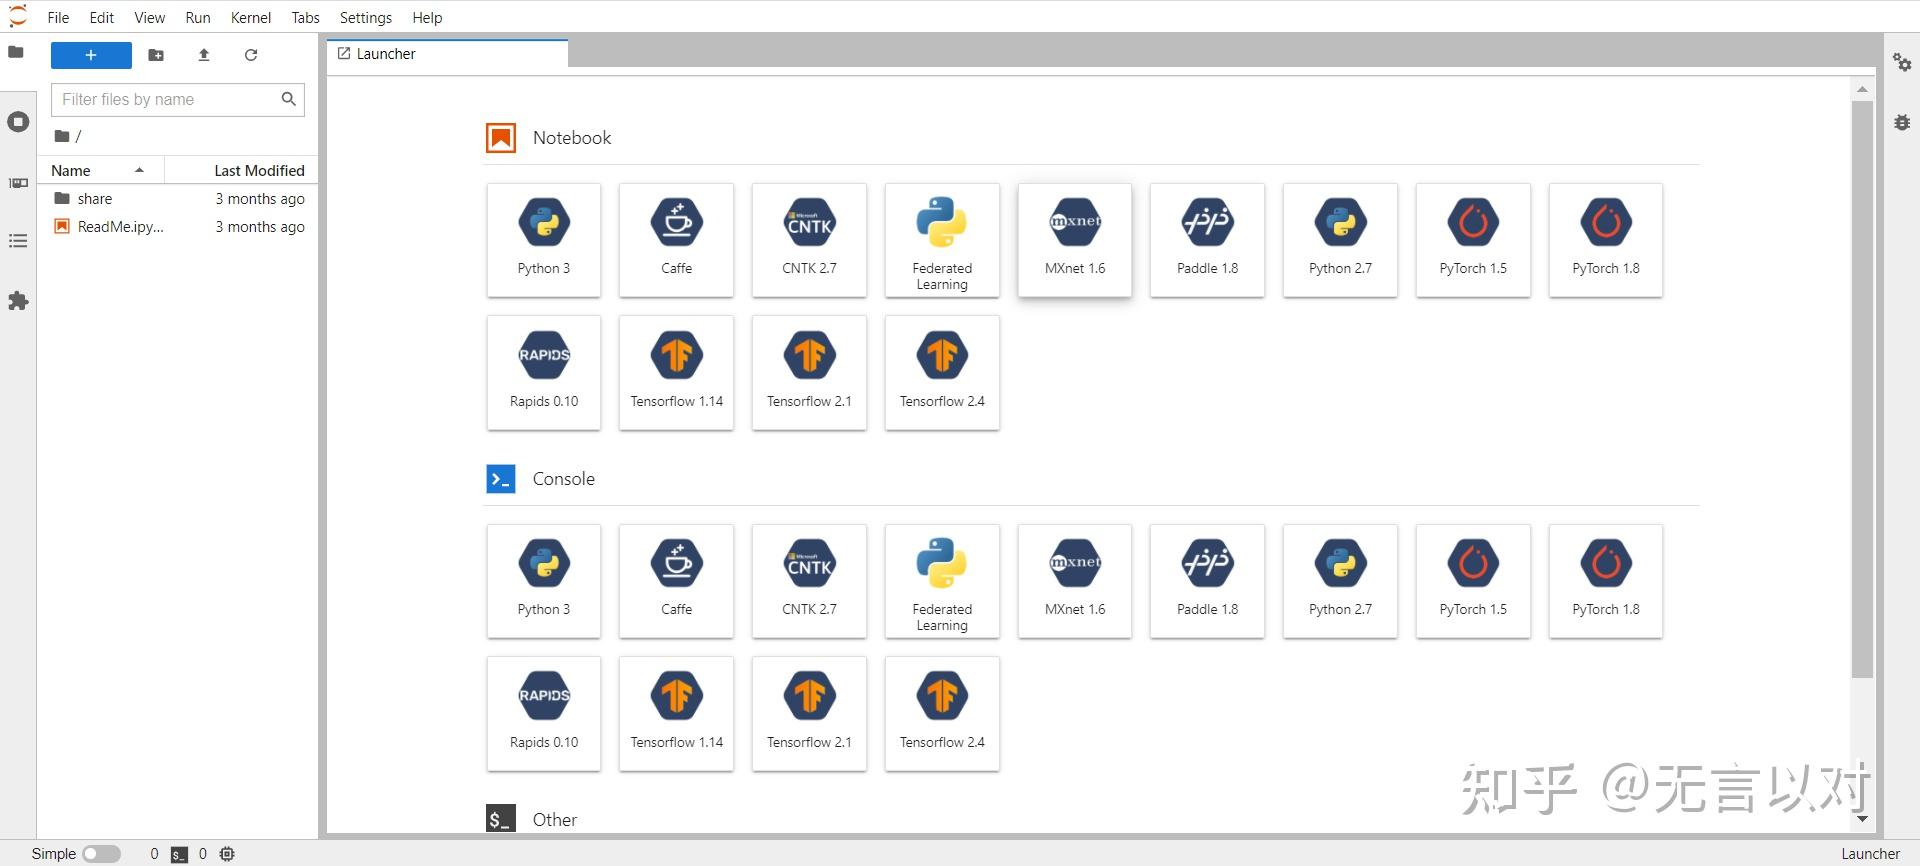Launch a Tensorflow 2.1 notebook
Image resolution: width=1920 pixels, height=866 pixels.
click(x=809, y=373)
